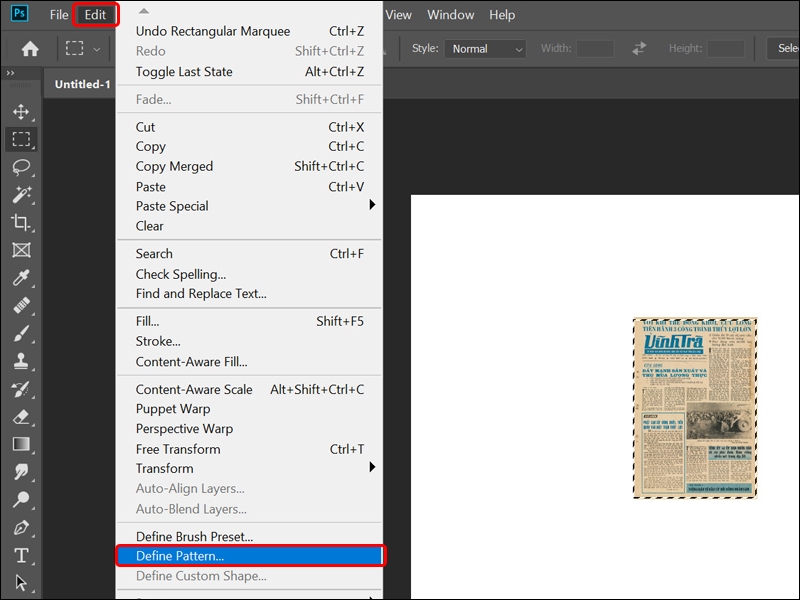Select the Move tool

coord(21,111)
